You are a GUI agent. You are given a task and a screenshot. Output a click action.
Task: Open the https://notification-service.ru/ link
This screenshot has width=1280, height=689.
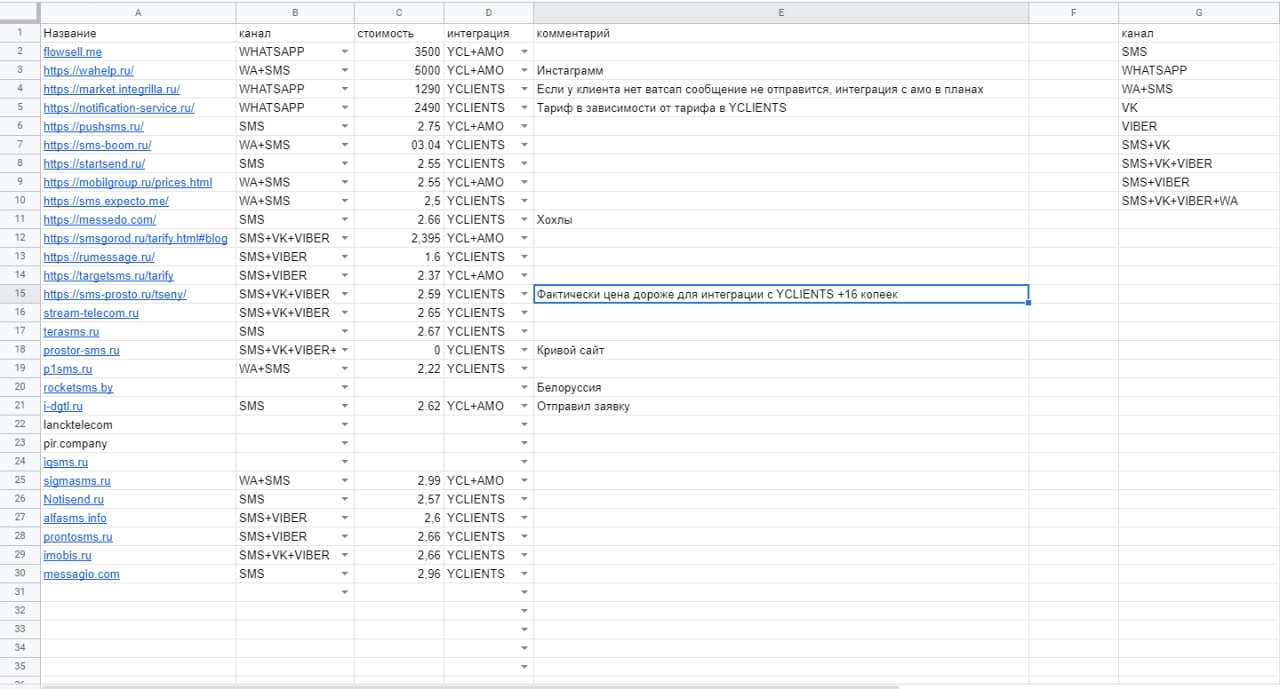pyautogui.click(x=118, y=108)
